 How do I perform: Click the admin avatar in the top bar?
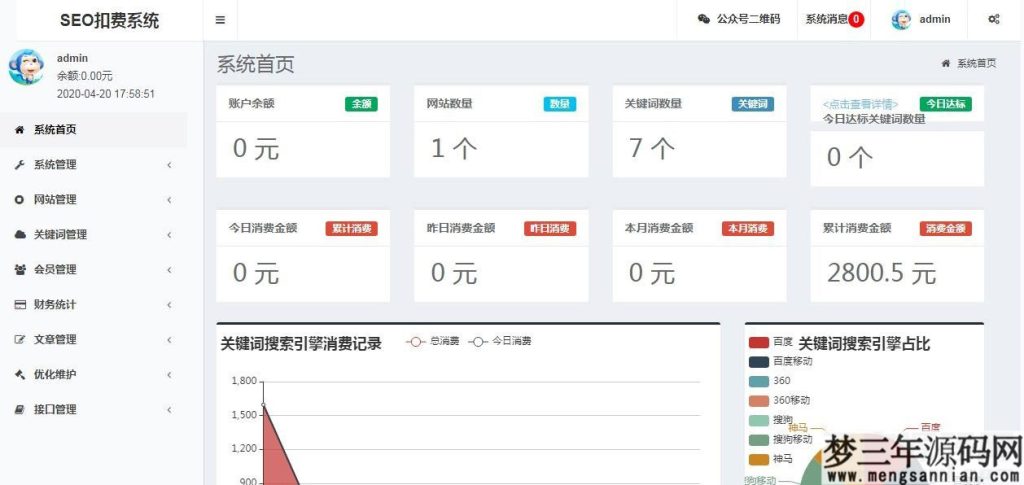pyautogui.click(x=901, y=20)
